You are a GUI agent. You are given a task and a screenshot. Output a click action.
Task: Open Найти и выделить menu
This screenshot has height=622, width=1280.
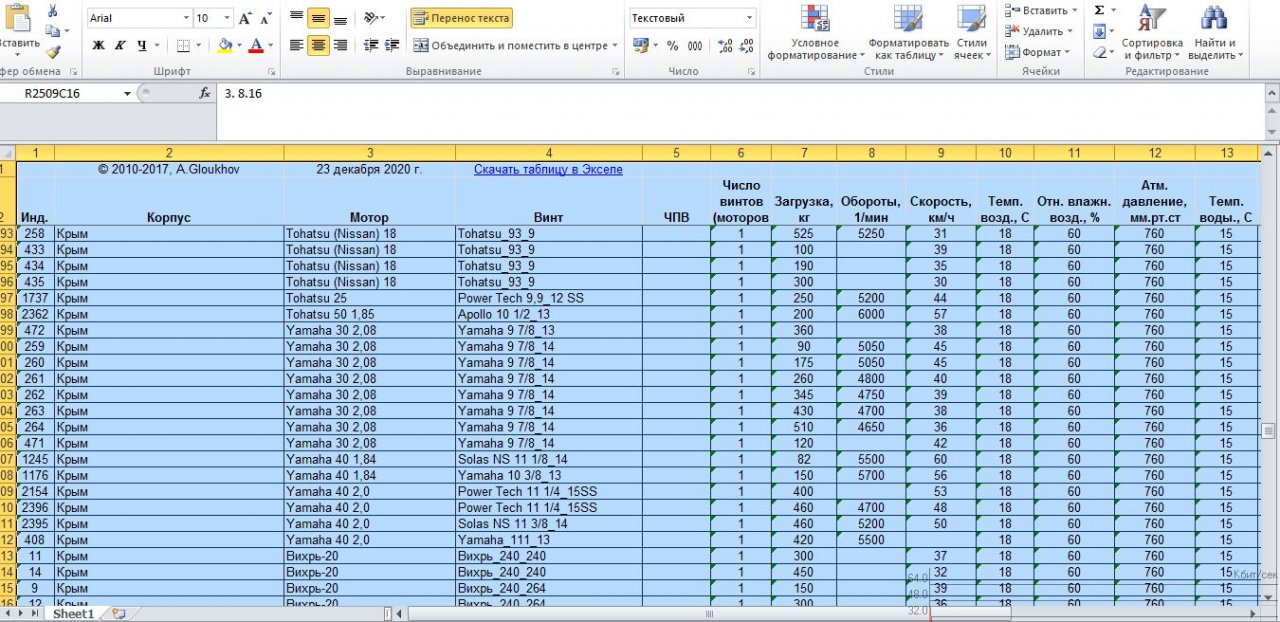point(1214,33)
